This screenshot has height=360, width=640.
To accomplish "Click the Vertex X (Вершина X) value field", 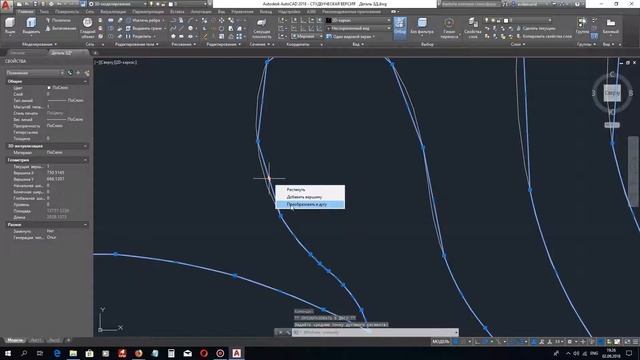I will (56, 173).
